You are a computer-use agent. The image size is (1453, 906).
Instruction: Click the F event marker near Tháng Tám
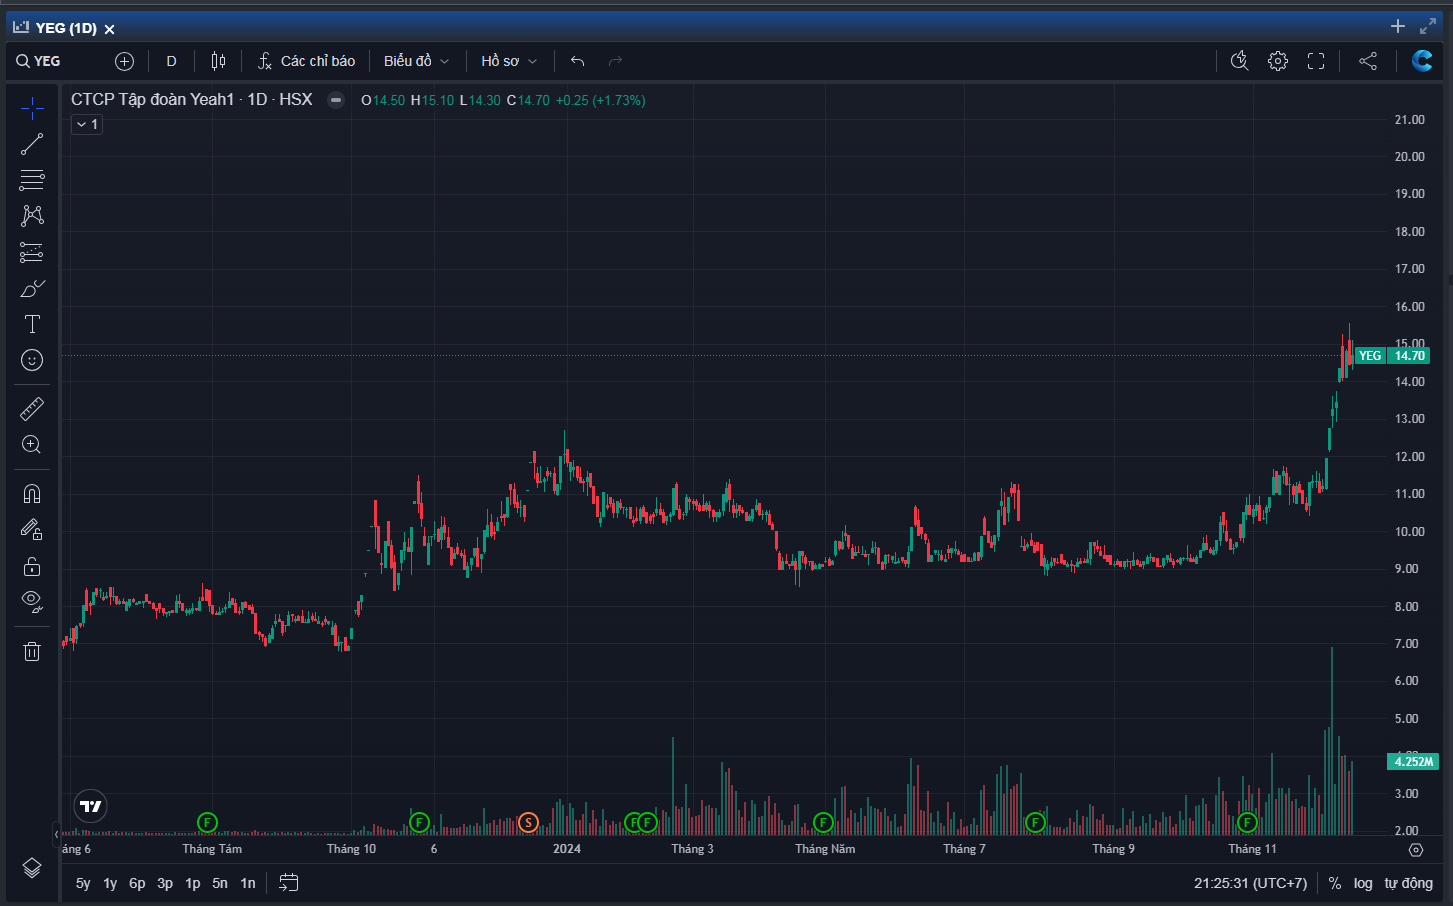(207, 823)
